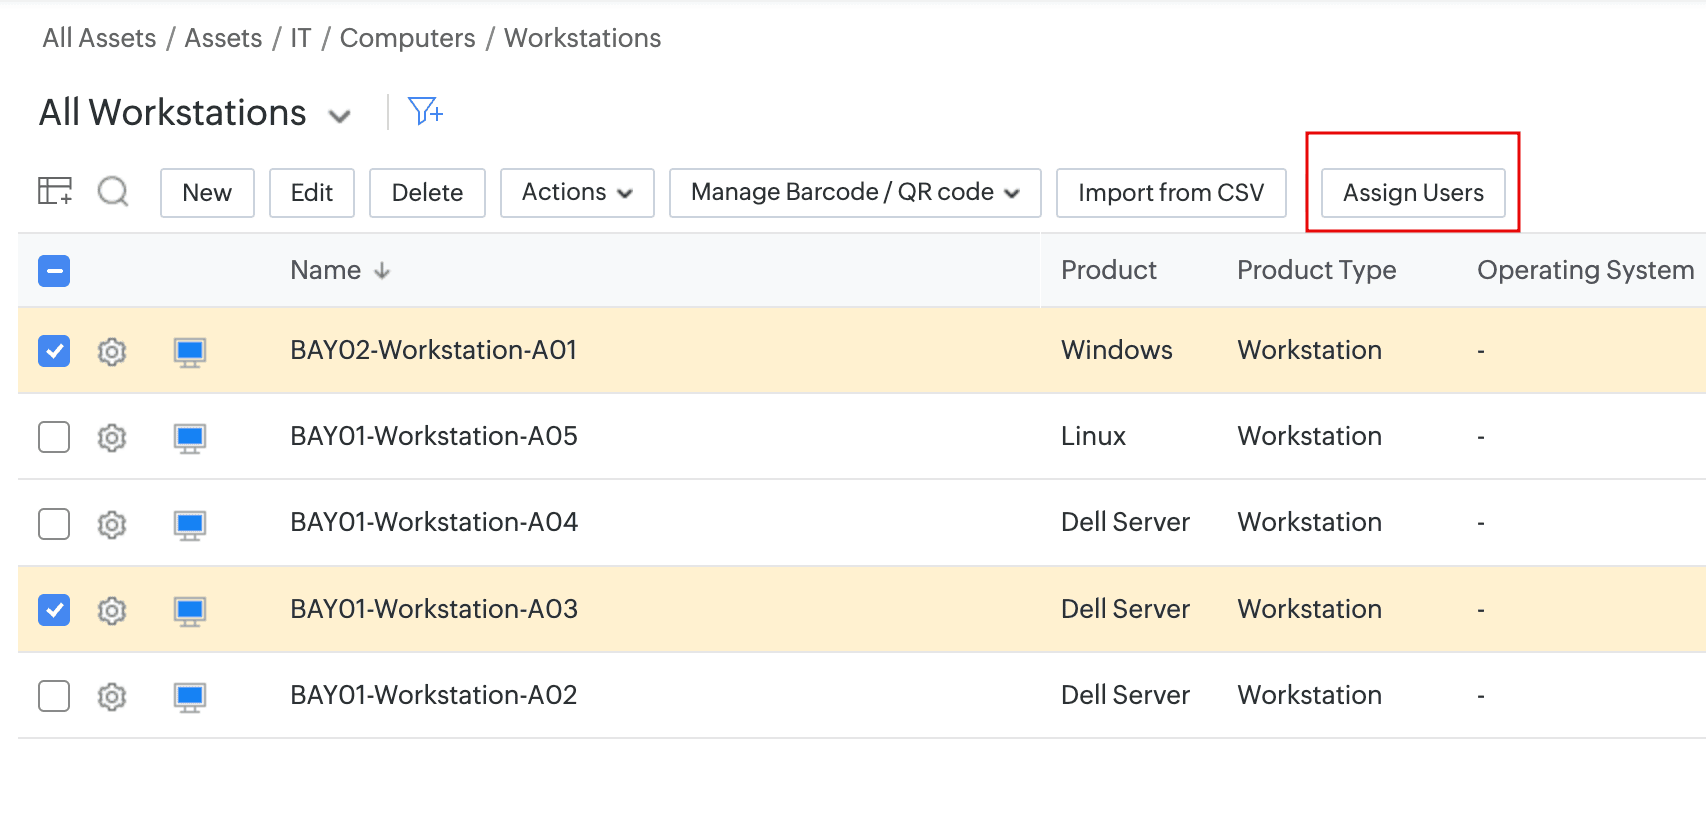Image resolution: width=1706 pixels, height=816 pixels.
Task: Open the Actions dropdown menu
Action: 577,192
